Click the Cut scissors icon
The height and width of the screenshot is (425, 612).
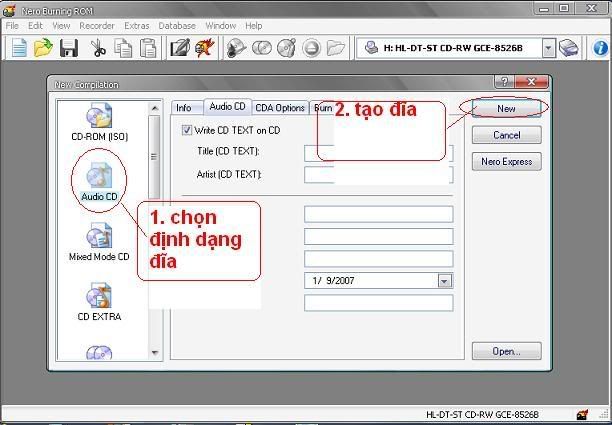(98, 48)
